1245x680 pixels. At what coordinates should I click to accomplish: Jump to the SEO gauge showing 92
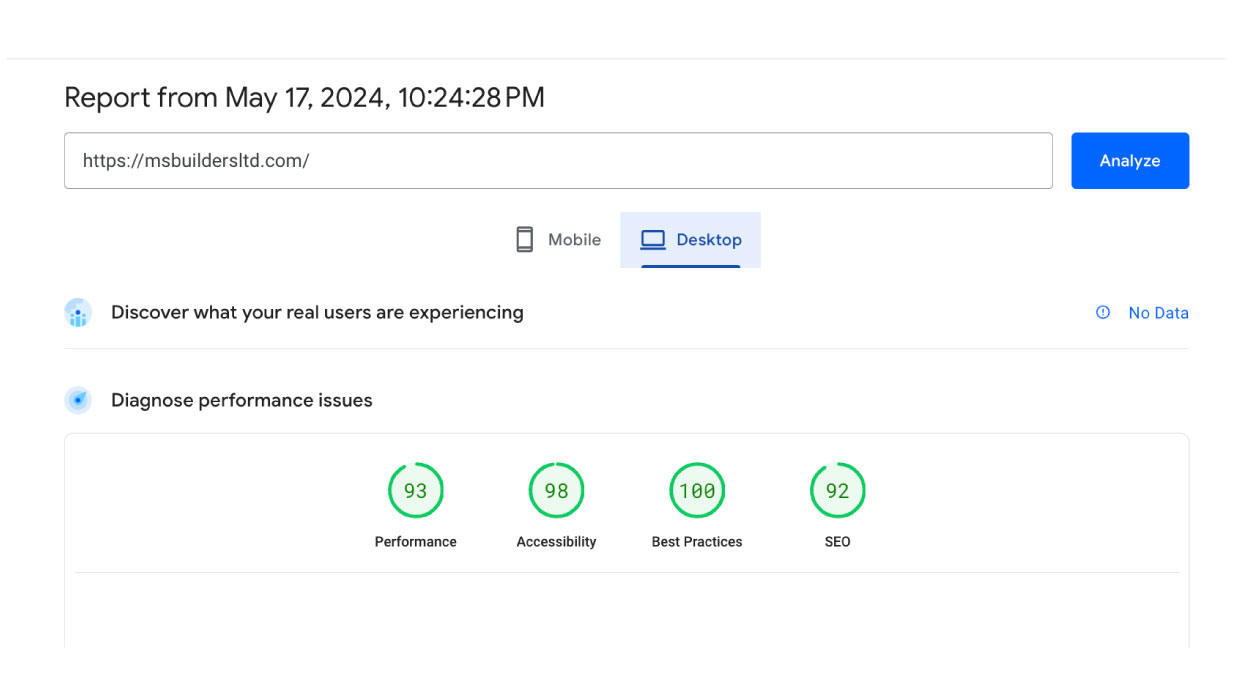pos(837,491)
